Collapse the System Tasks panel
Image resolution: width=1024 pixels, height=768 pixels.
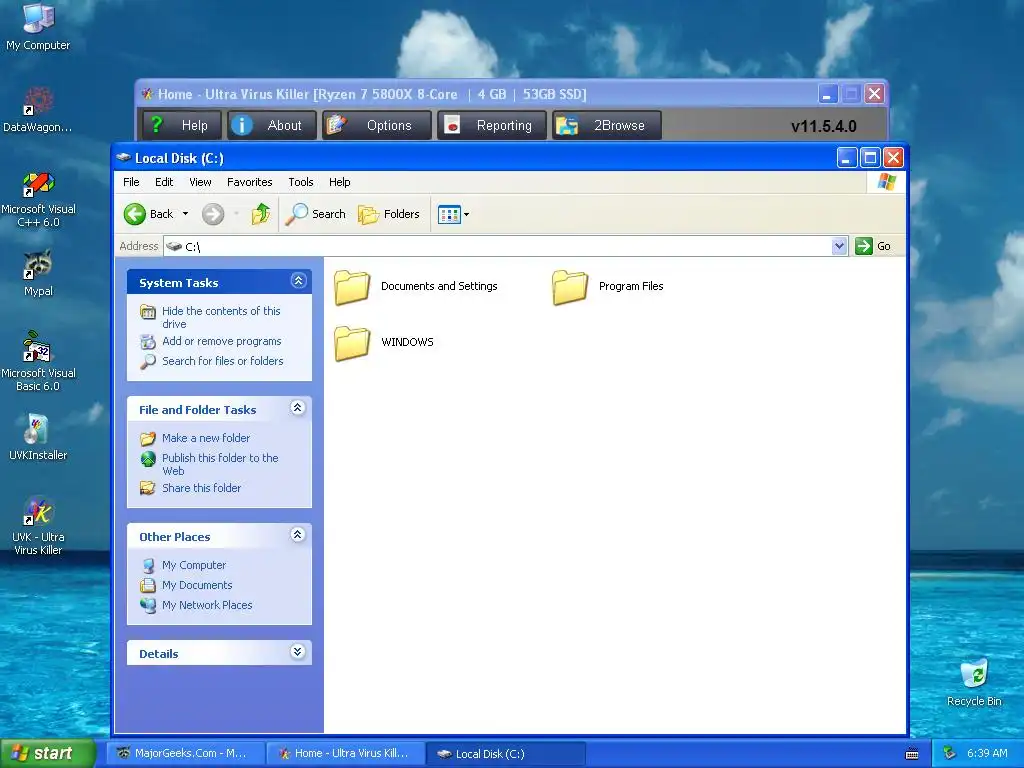[x=298, y=281]
